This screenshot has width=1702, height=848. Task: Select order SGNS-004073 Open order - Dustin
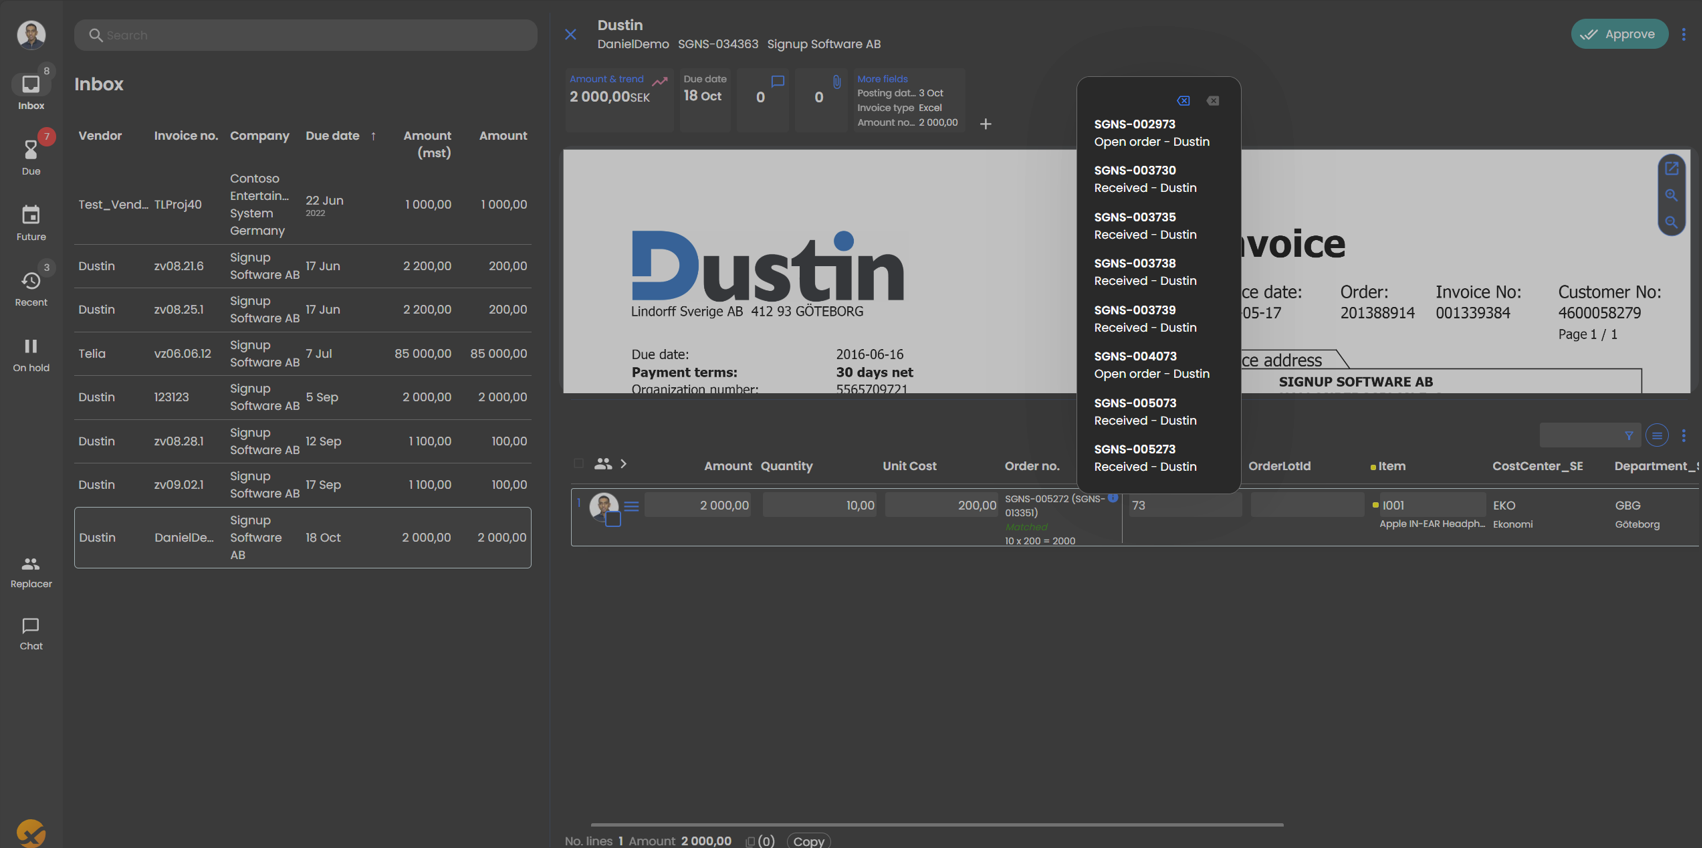pos(1151,365)
